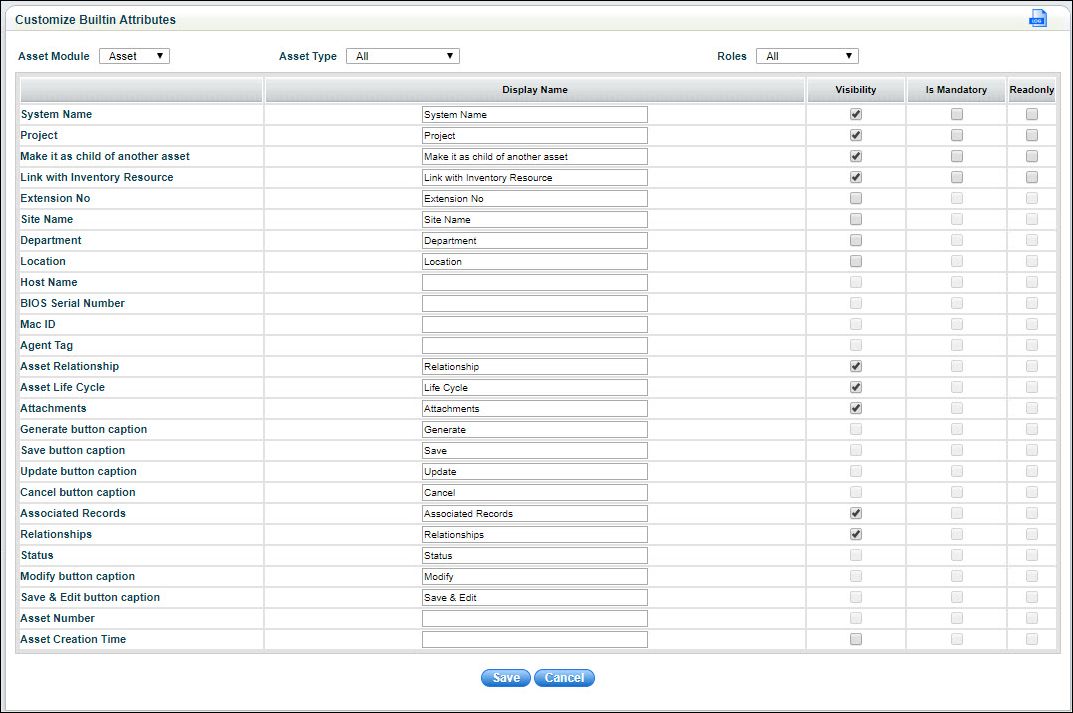1073x713 pixels.
Task: Enable Visibility for Extension No
Action: 855,198
